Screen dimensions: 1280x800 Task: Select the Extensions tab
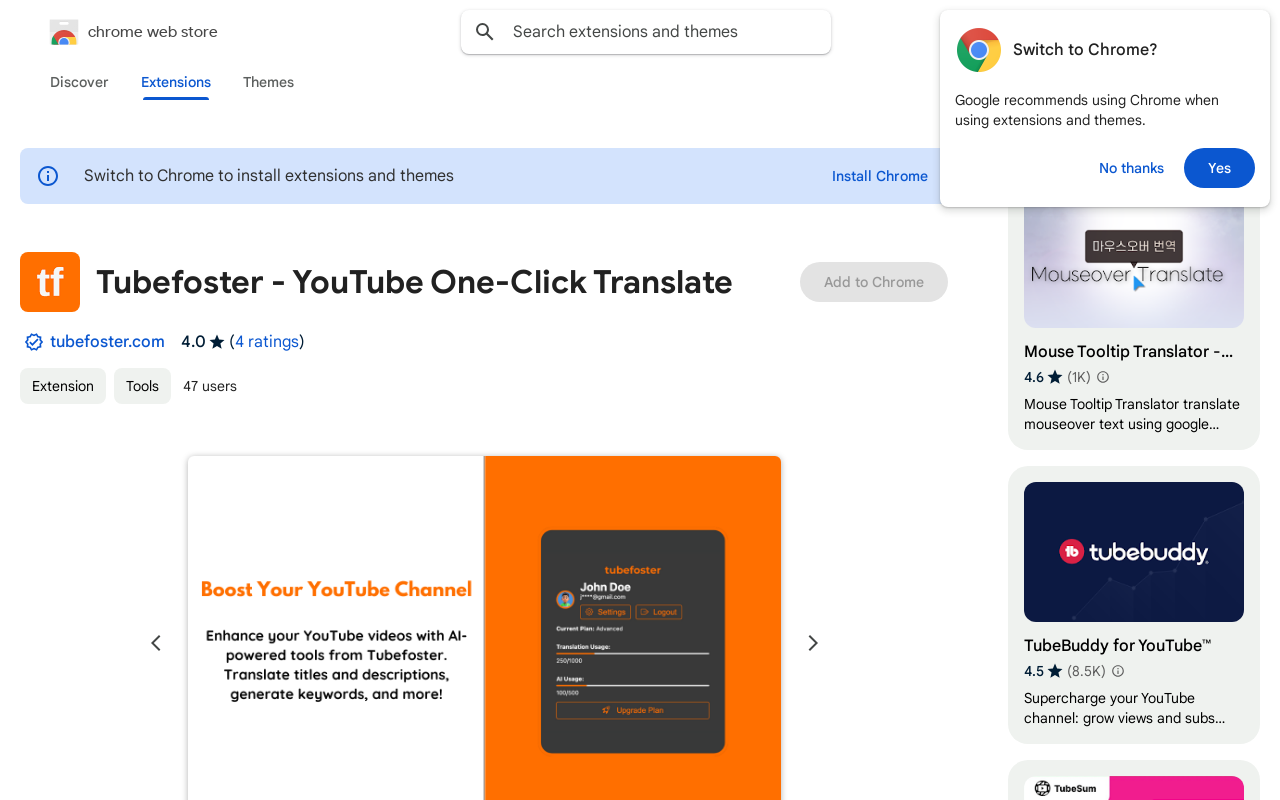coord(176,82)
